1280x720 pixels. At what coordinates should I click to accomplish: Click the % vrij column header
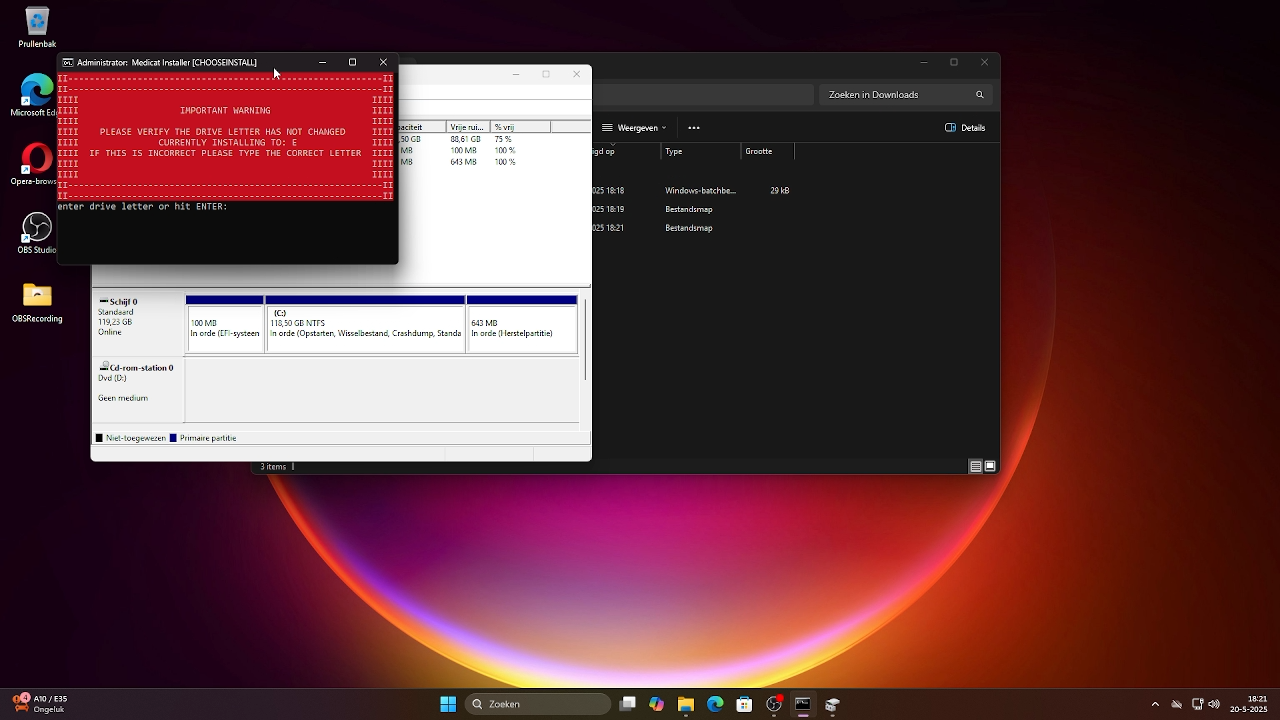click(x=520, y=127)
